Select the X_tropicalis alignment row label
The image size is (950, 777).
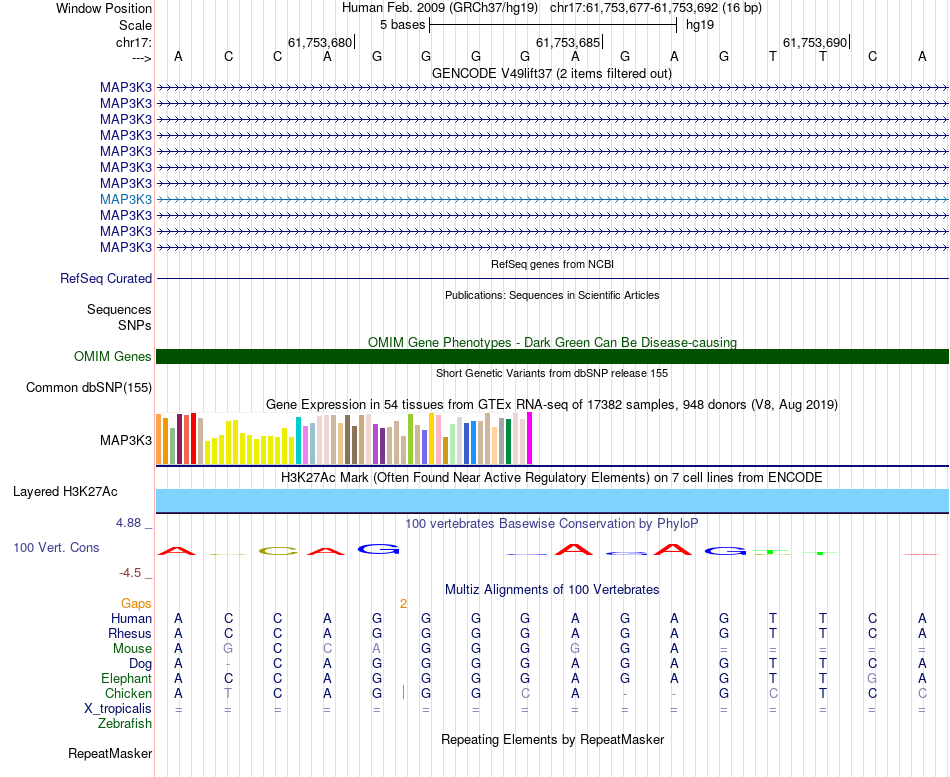click(118, 709)
